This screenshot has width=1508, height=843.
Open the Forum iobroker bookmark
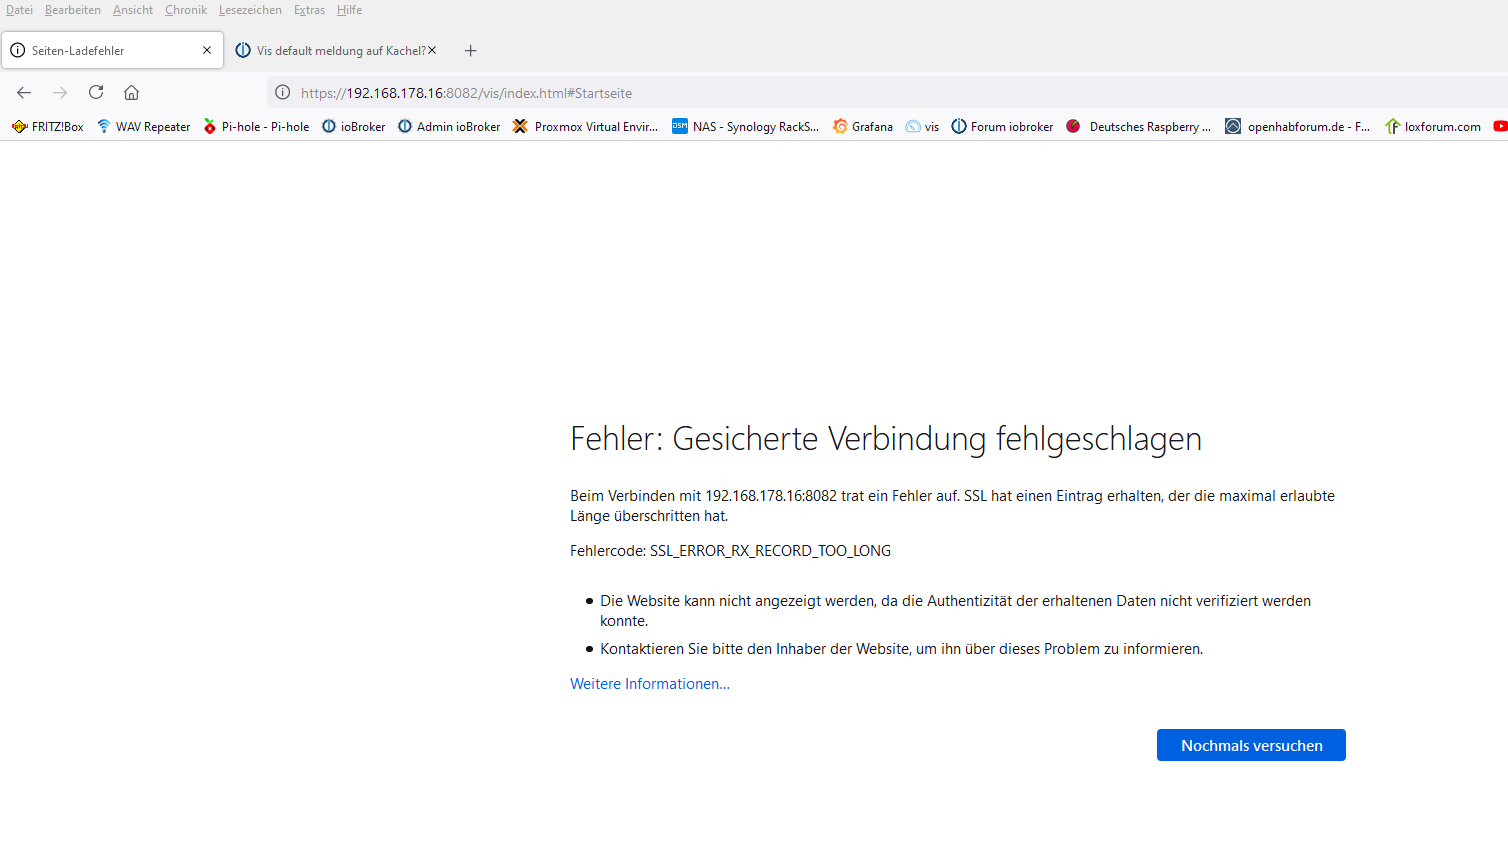tap(1002, 127)
